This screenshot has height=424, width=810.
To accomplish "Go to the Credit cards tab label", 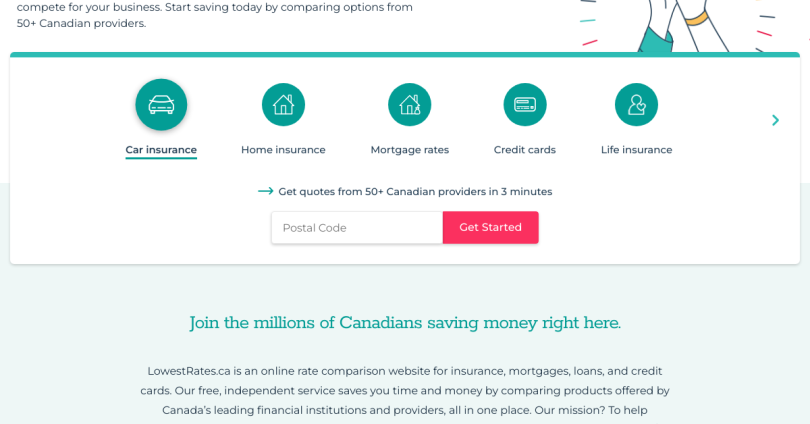I will click(524, 150).
